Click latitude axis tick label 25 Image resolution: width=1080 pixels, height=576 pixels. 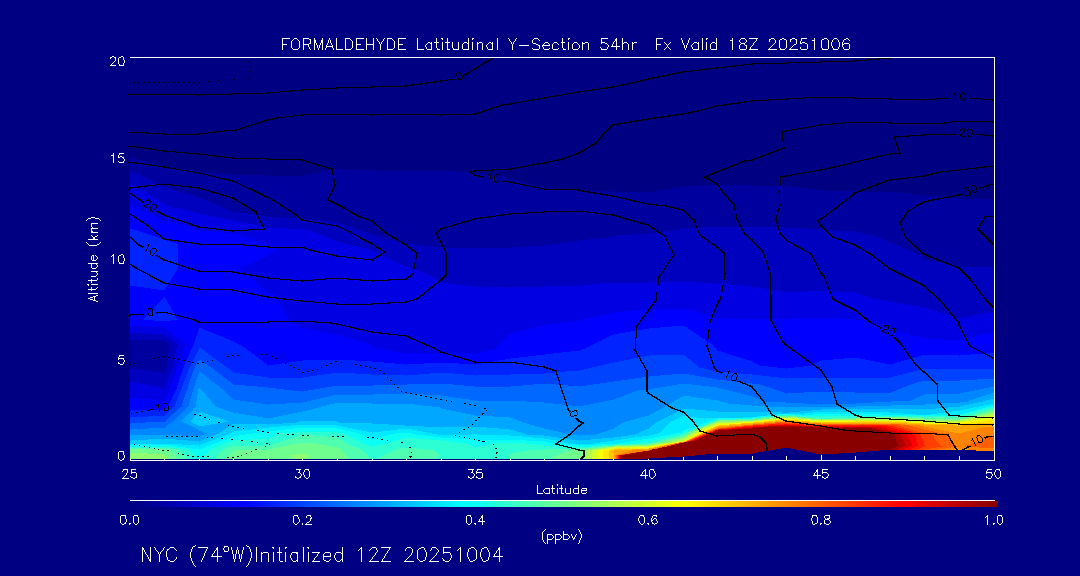click(x=129, y=473)
